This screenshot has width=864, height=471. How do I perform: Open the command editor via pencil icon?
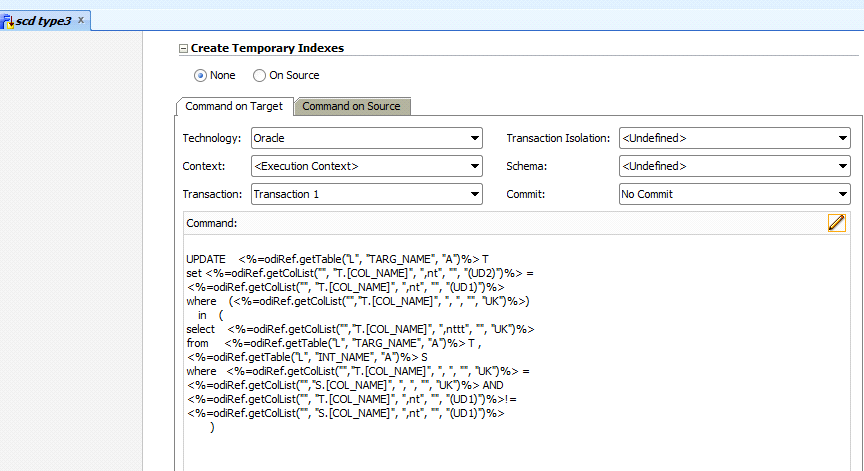click(836, 223)
